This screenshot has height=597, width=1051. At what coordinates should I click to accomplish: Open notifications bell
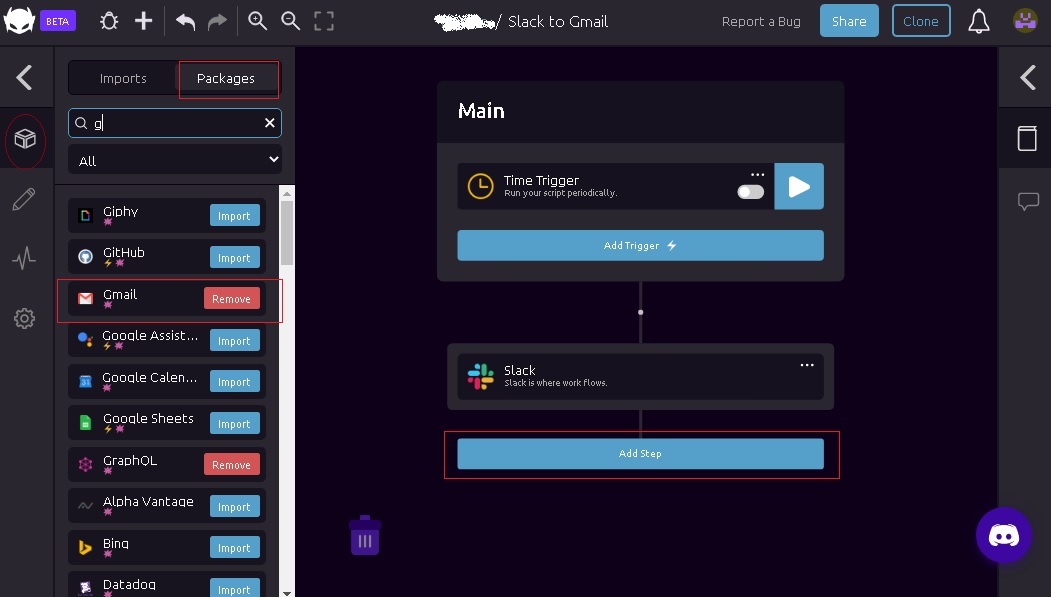click(979, 21)
